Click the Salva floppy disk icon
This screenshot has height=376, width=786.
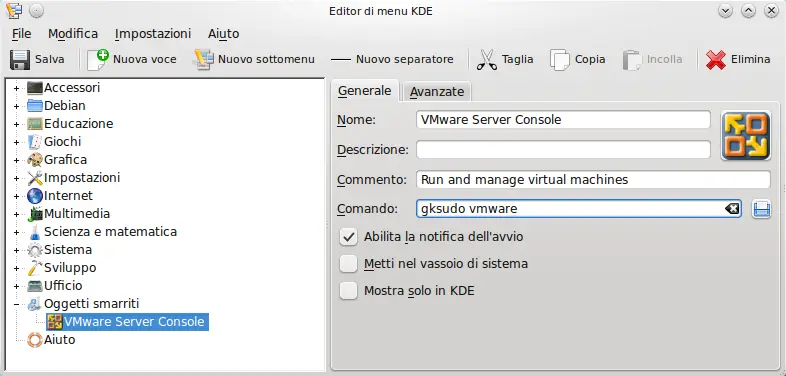point(20,60)
